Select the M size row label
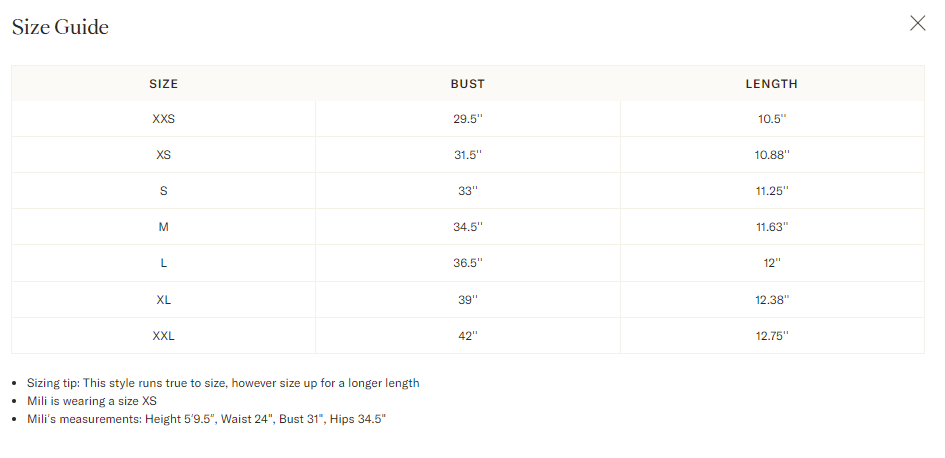945x458 pixels. [x=163, y=227]
